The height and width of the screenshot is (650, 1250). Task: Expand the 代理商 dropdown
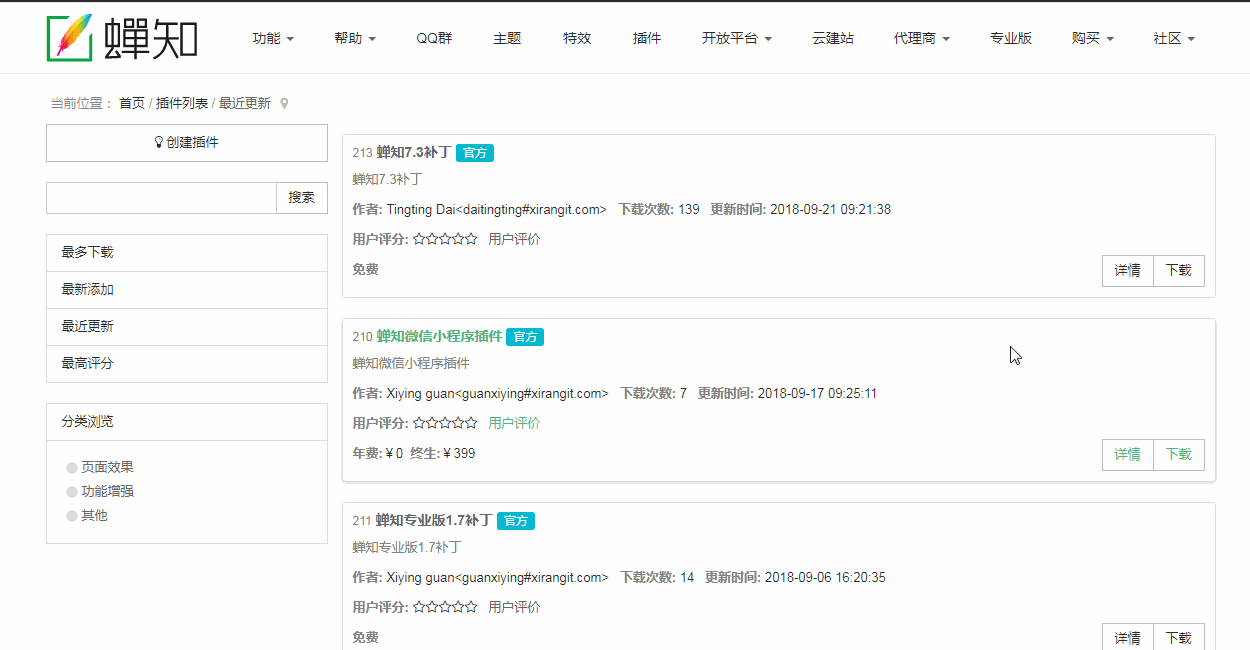click(x=922, y=38)
